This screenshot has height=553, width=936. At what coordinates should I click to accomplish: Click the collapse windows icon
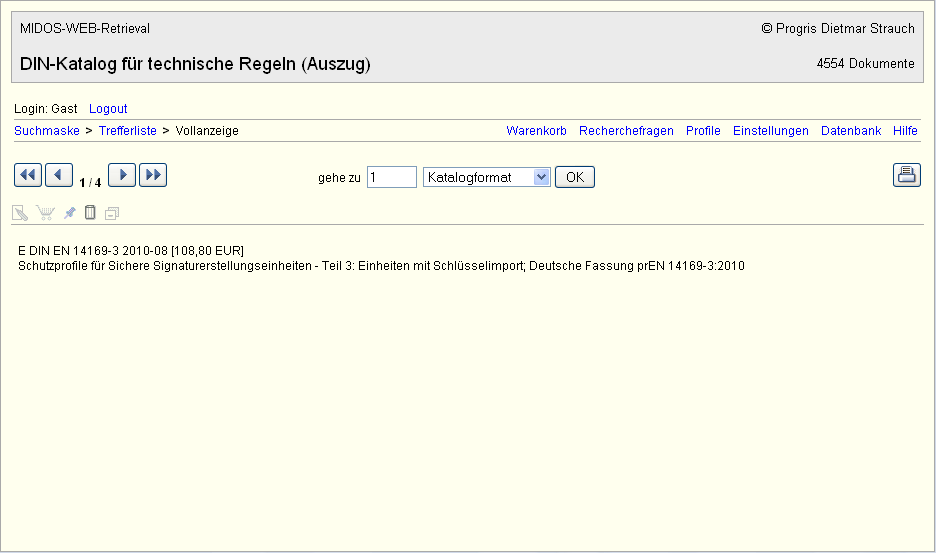point(112,213)
